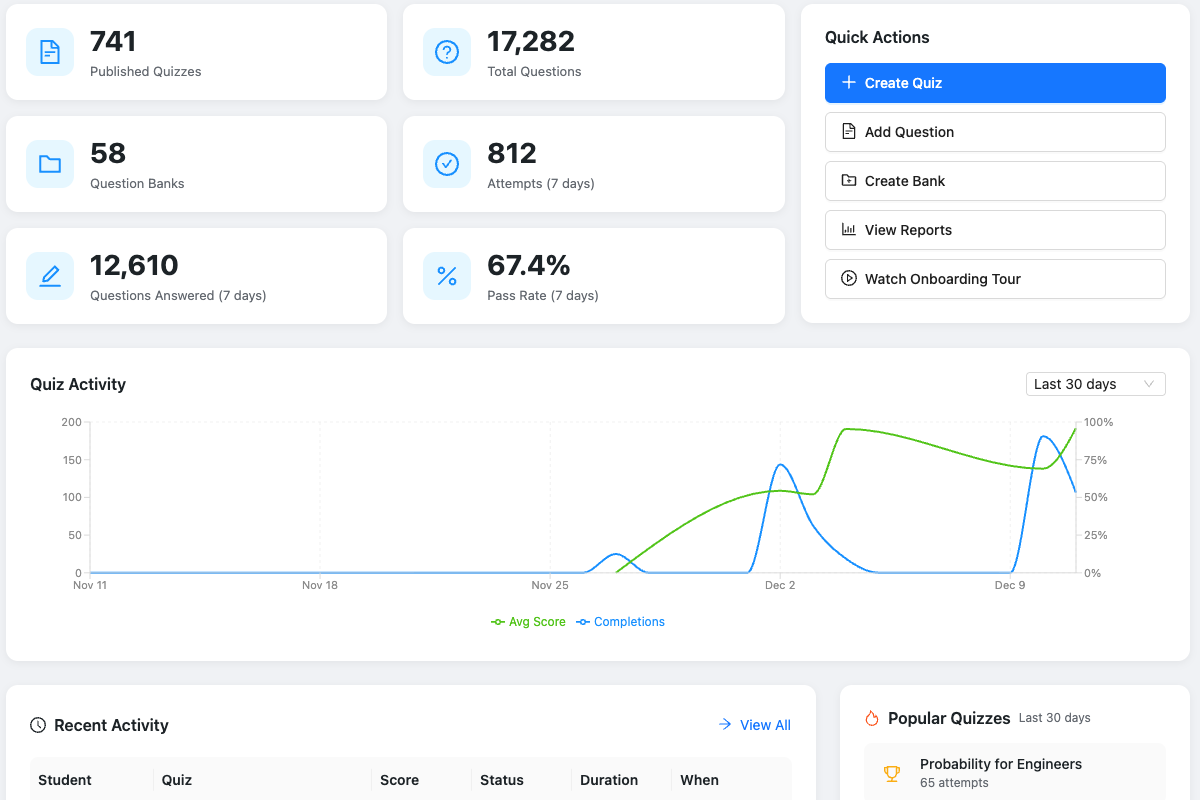Open the Probability for Engineers quiz

click(1000, 764)
